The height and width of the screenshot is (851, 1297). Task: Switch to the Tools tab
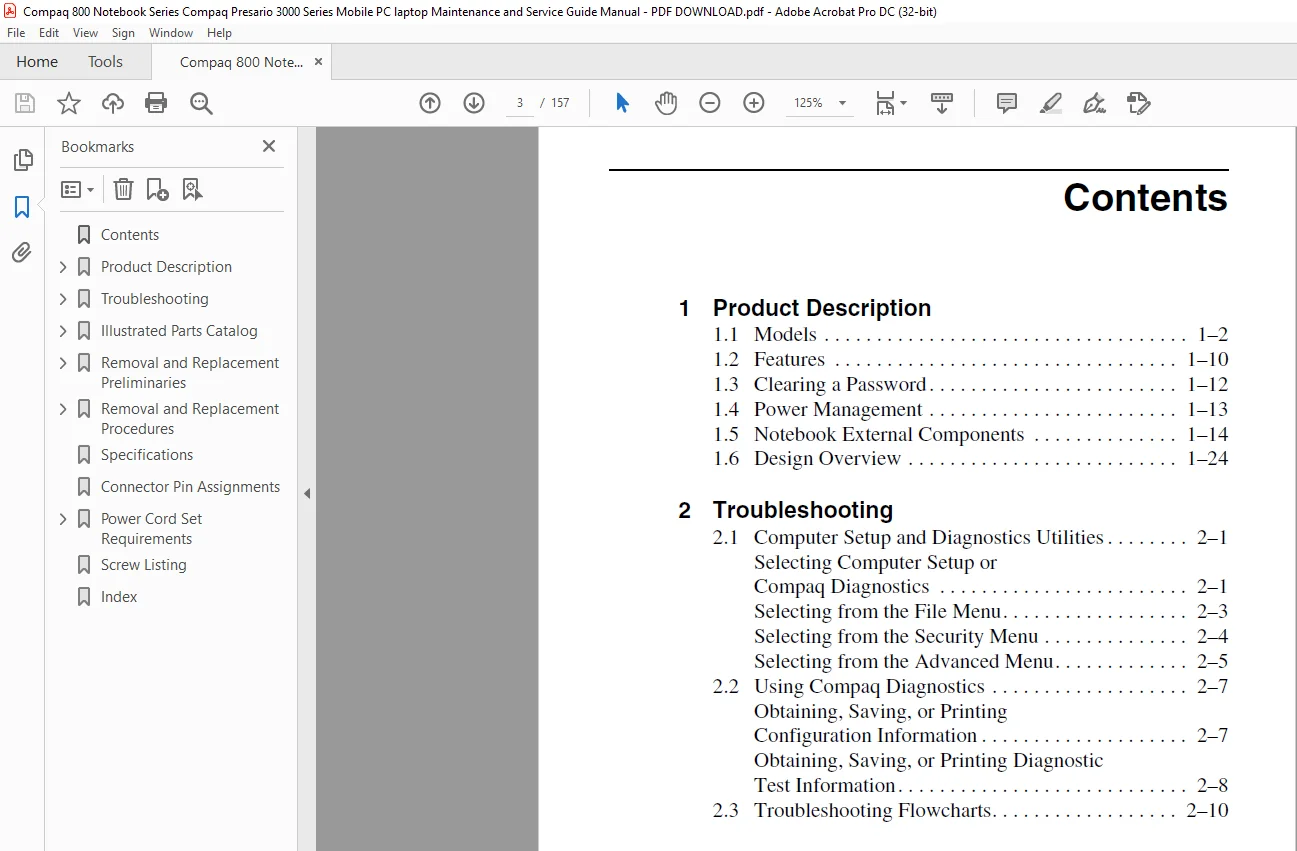105,62
